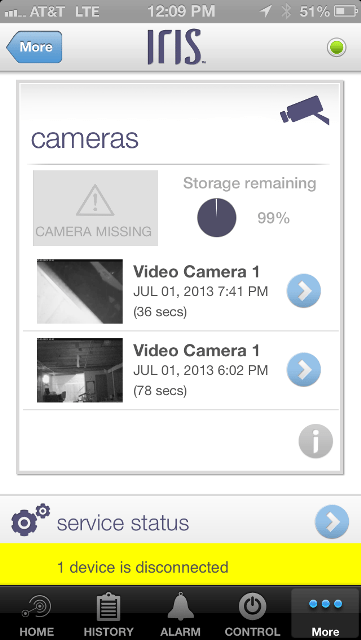Tap the Iris logo in header

point(176,47)
